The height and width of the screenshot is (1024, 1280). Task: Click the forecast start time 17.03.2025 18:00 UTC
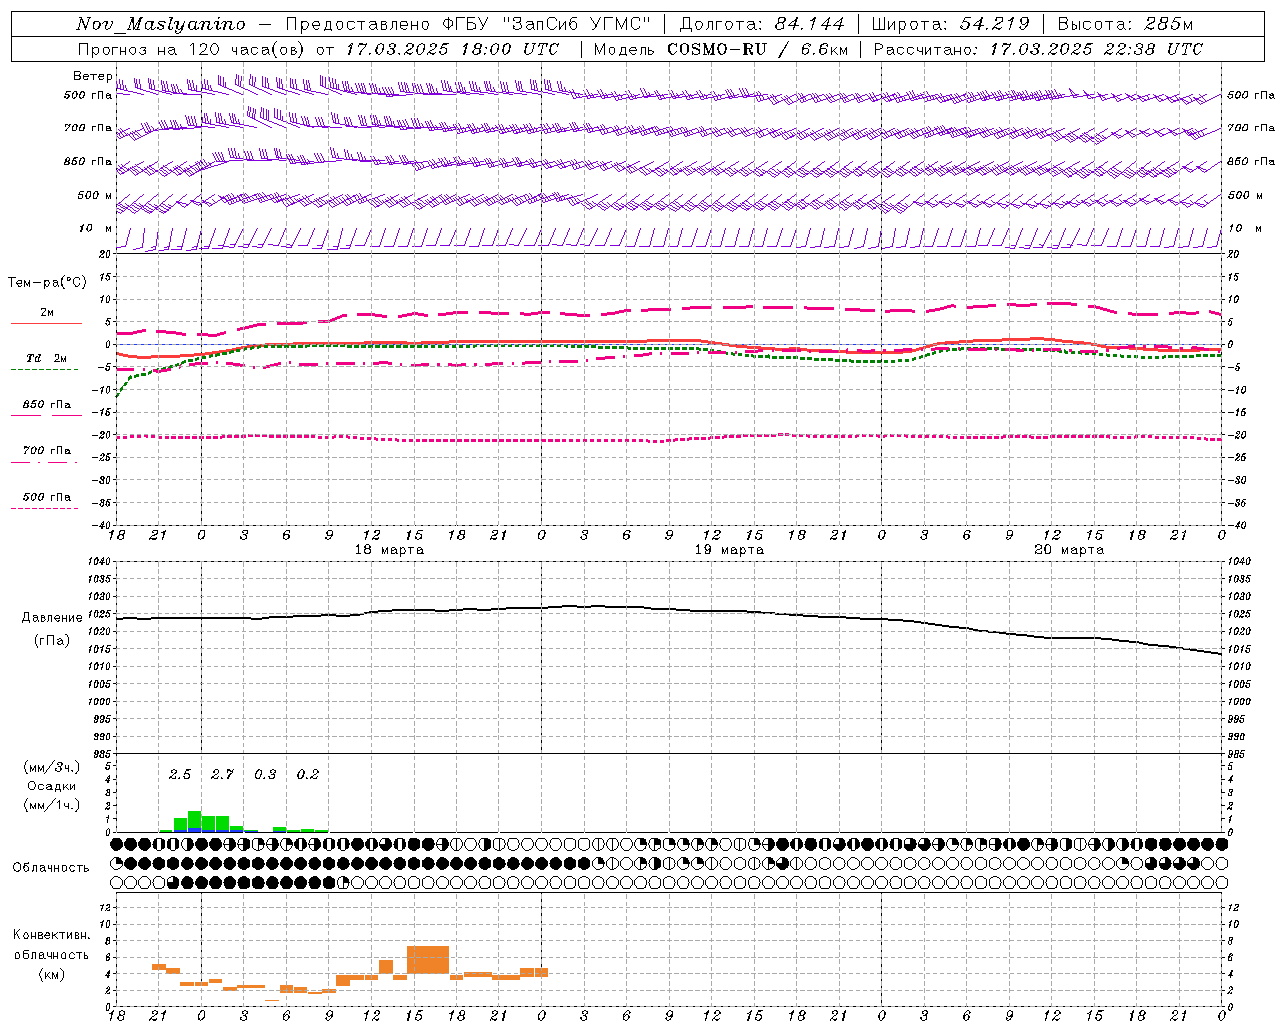click(452, 49)
